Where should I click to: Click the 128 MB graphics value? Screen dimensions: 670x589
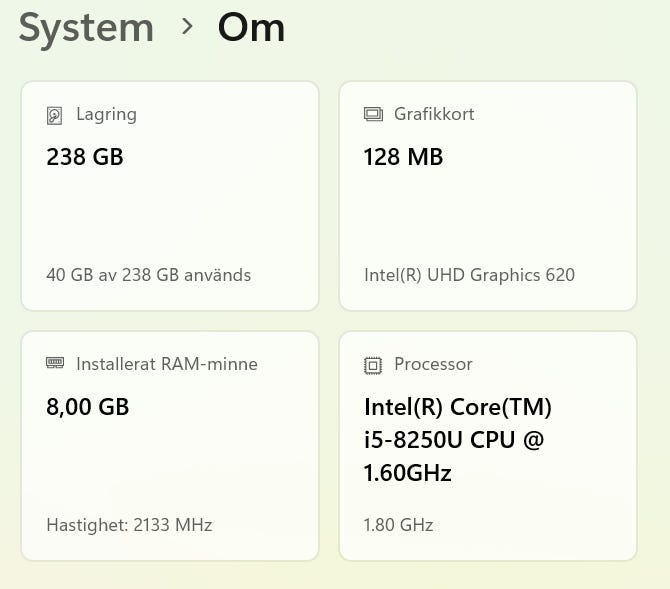[403, 157]
